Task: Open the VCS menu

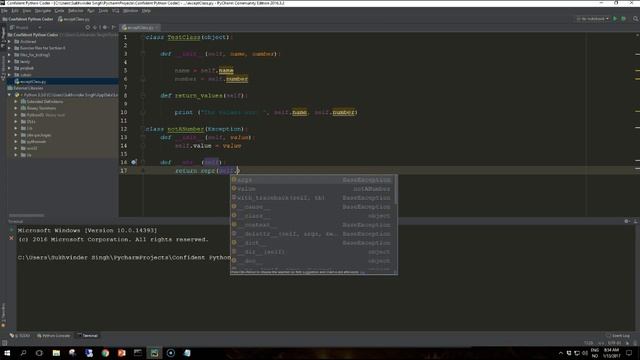Action: 116,11
